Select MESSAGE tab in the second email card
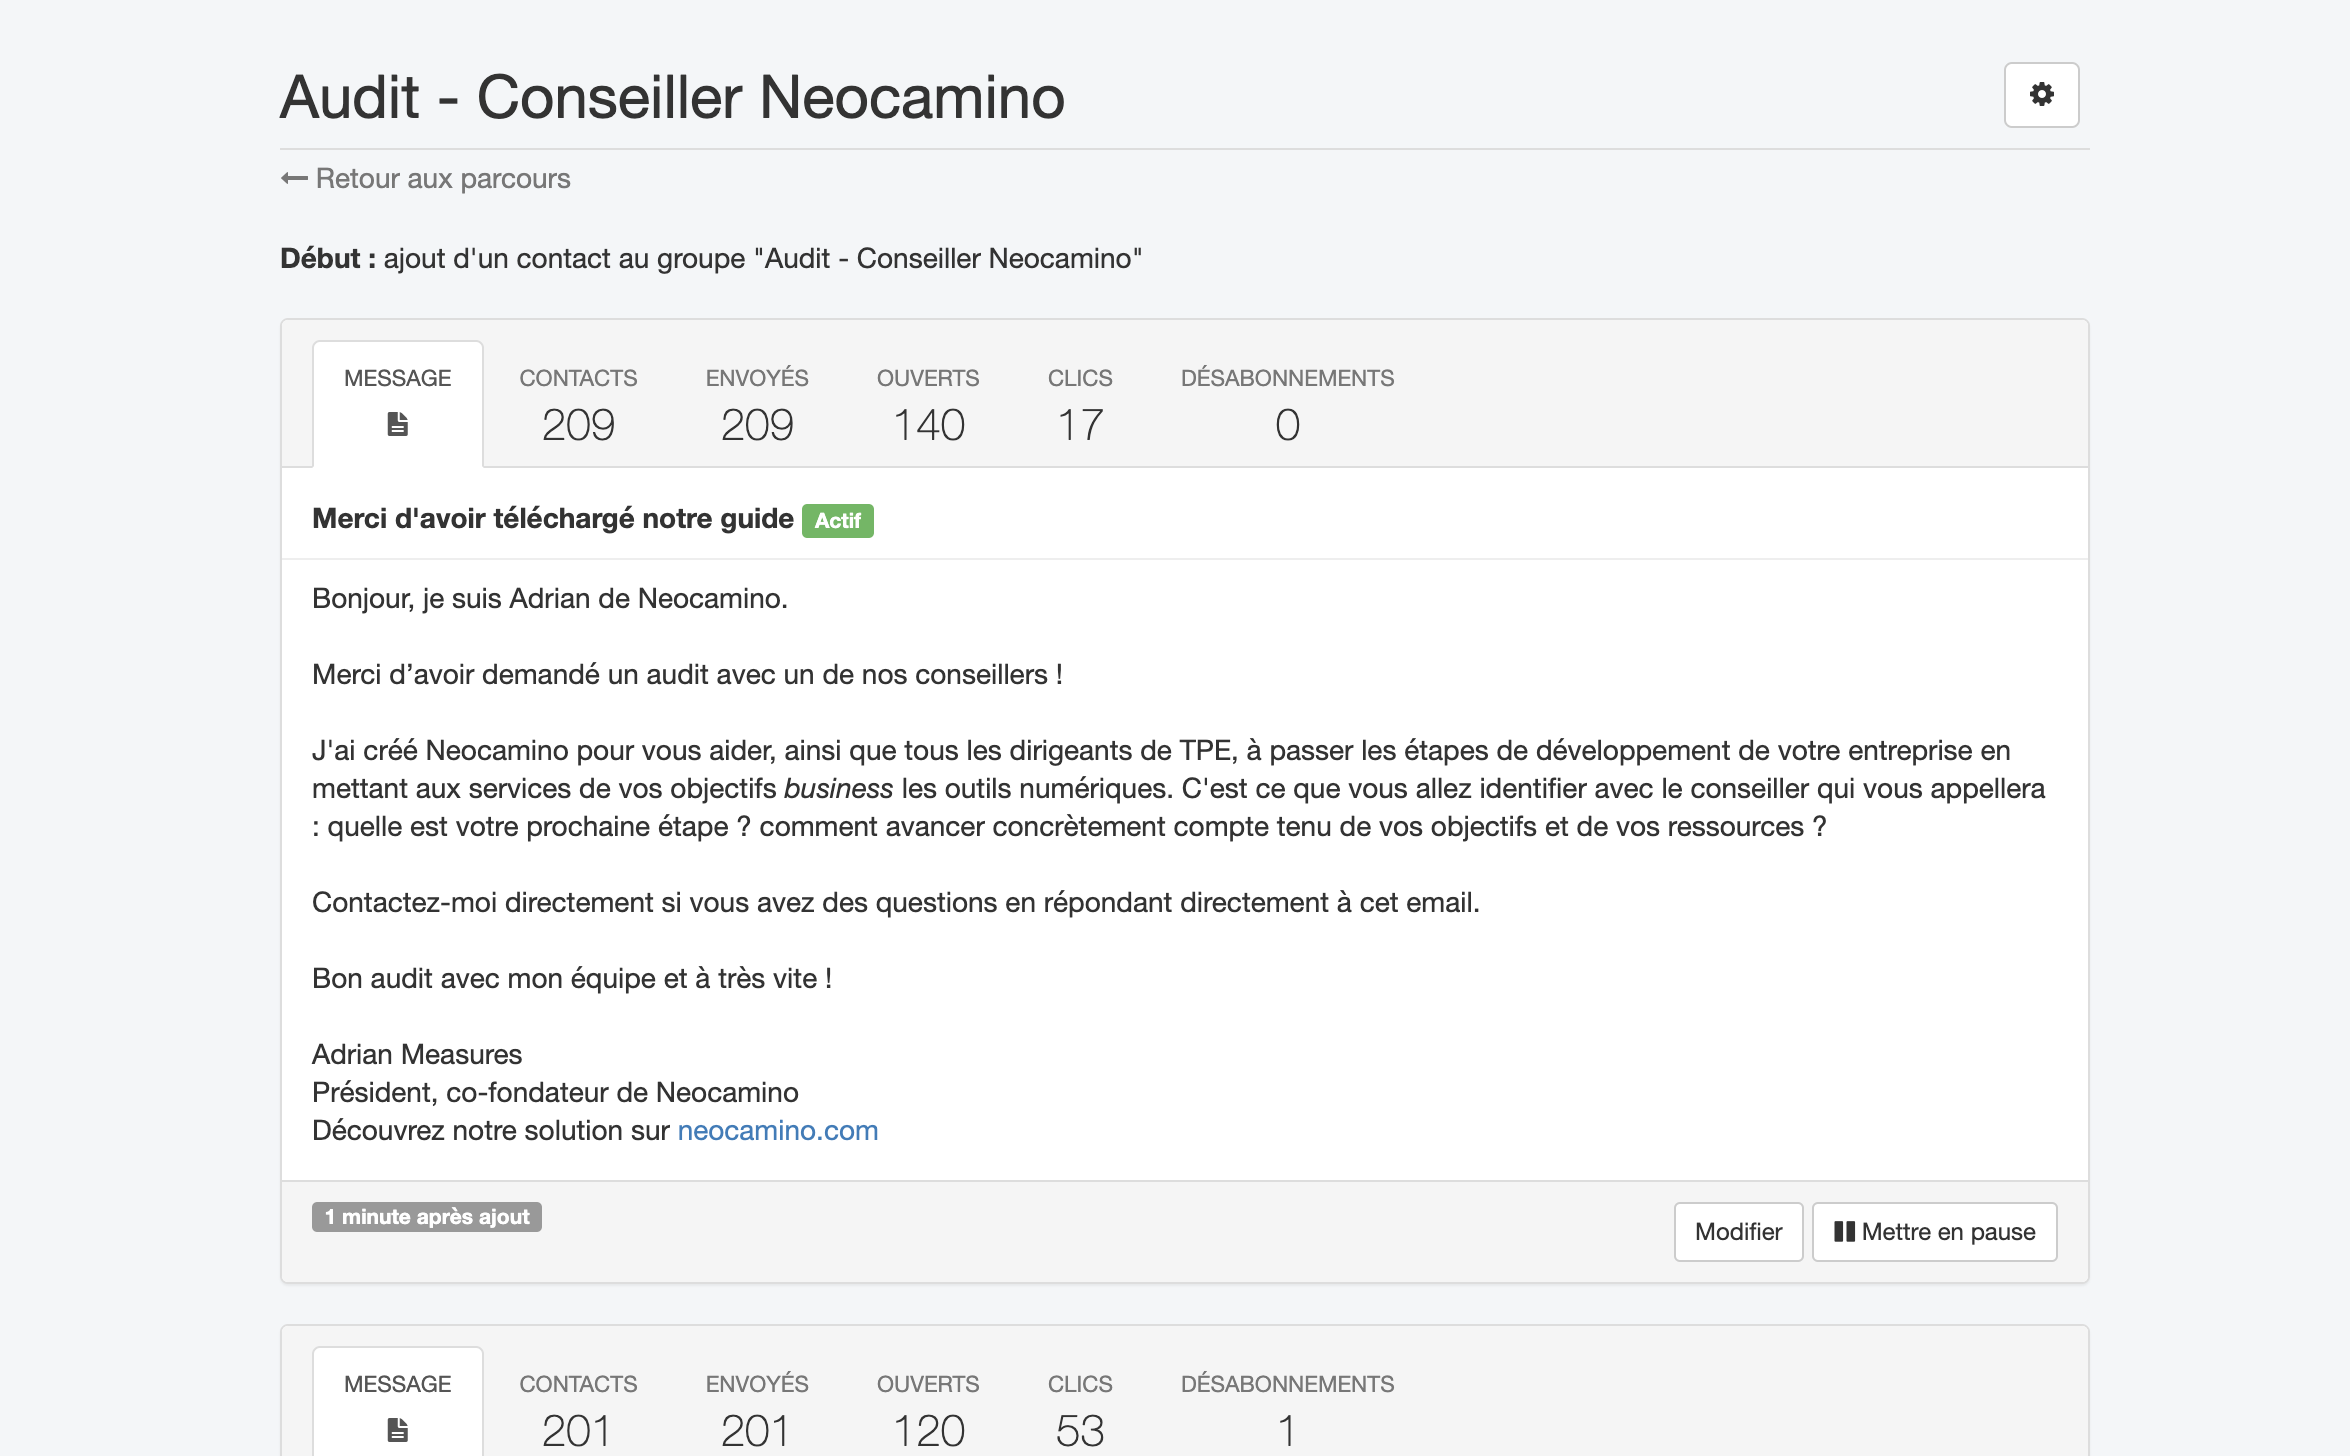The image size is (2350, 1456). click(x=398, y=1402)
